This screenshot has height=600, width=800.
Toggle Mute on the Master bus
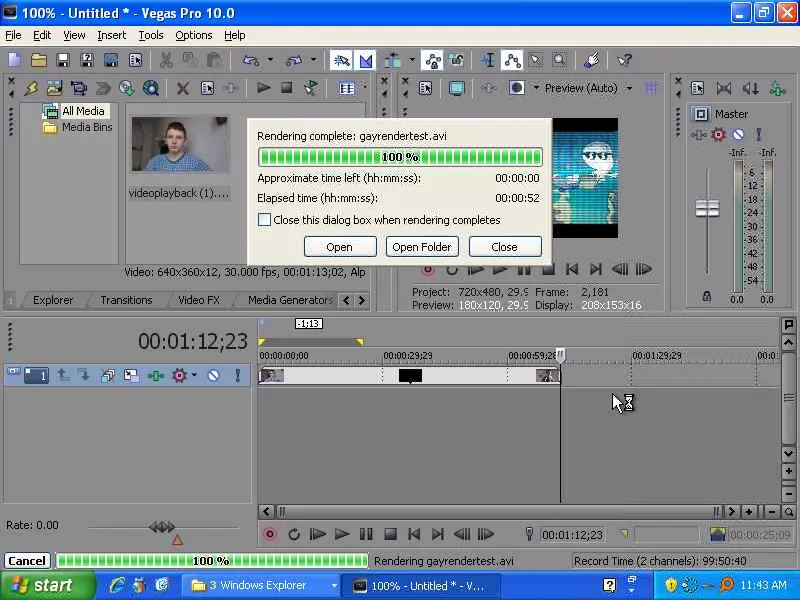(x=738, y=135)
